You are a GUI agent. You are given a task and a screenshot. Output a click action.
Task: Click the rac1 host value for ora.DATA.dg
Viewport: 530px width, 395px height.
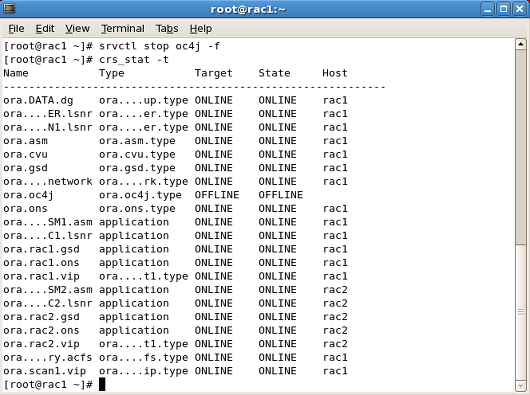pyautogui.click(x=335, y=100)
